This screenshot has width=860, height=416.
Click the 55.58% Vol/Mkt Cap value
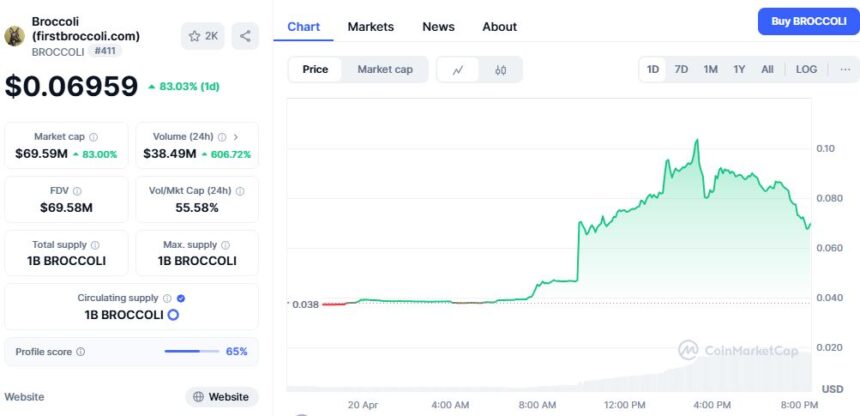pos(197,207)
